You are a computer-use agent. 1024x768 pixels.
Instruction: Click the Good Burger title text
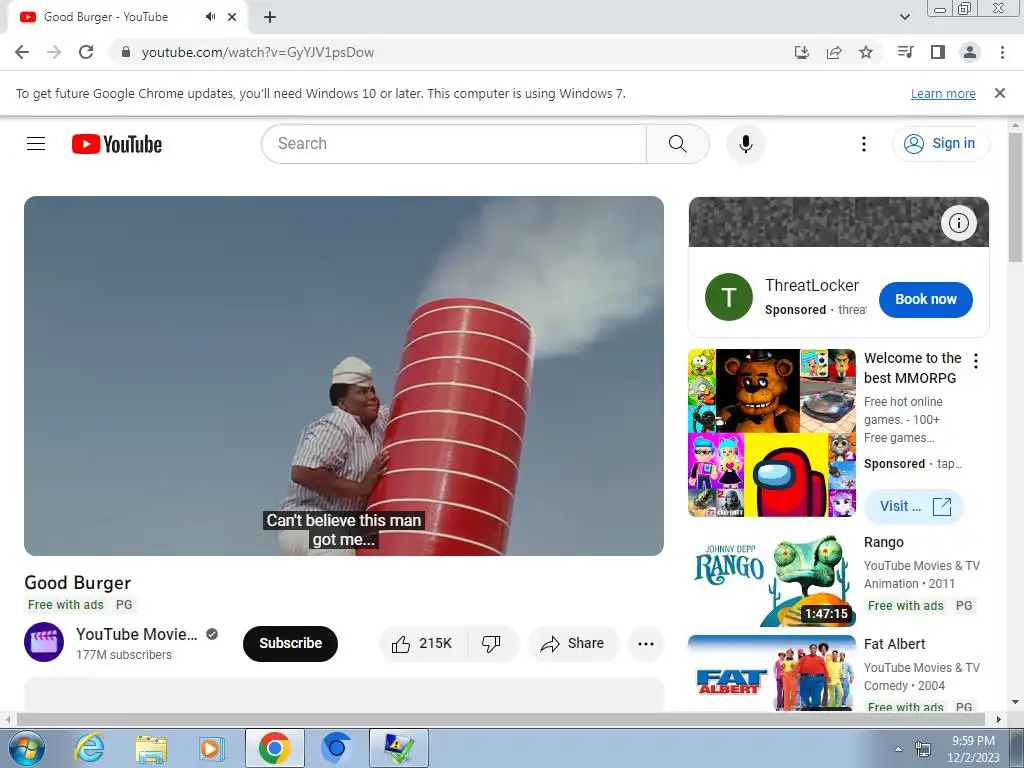click(78, 583)
